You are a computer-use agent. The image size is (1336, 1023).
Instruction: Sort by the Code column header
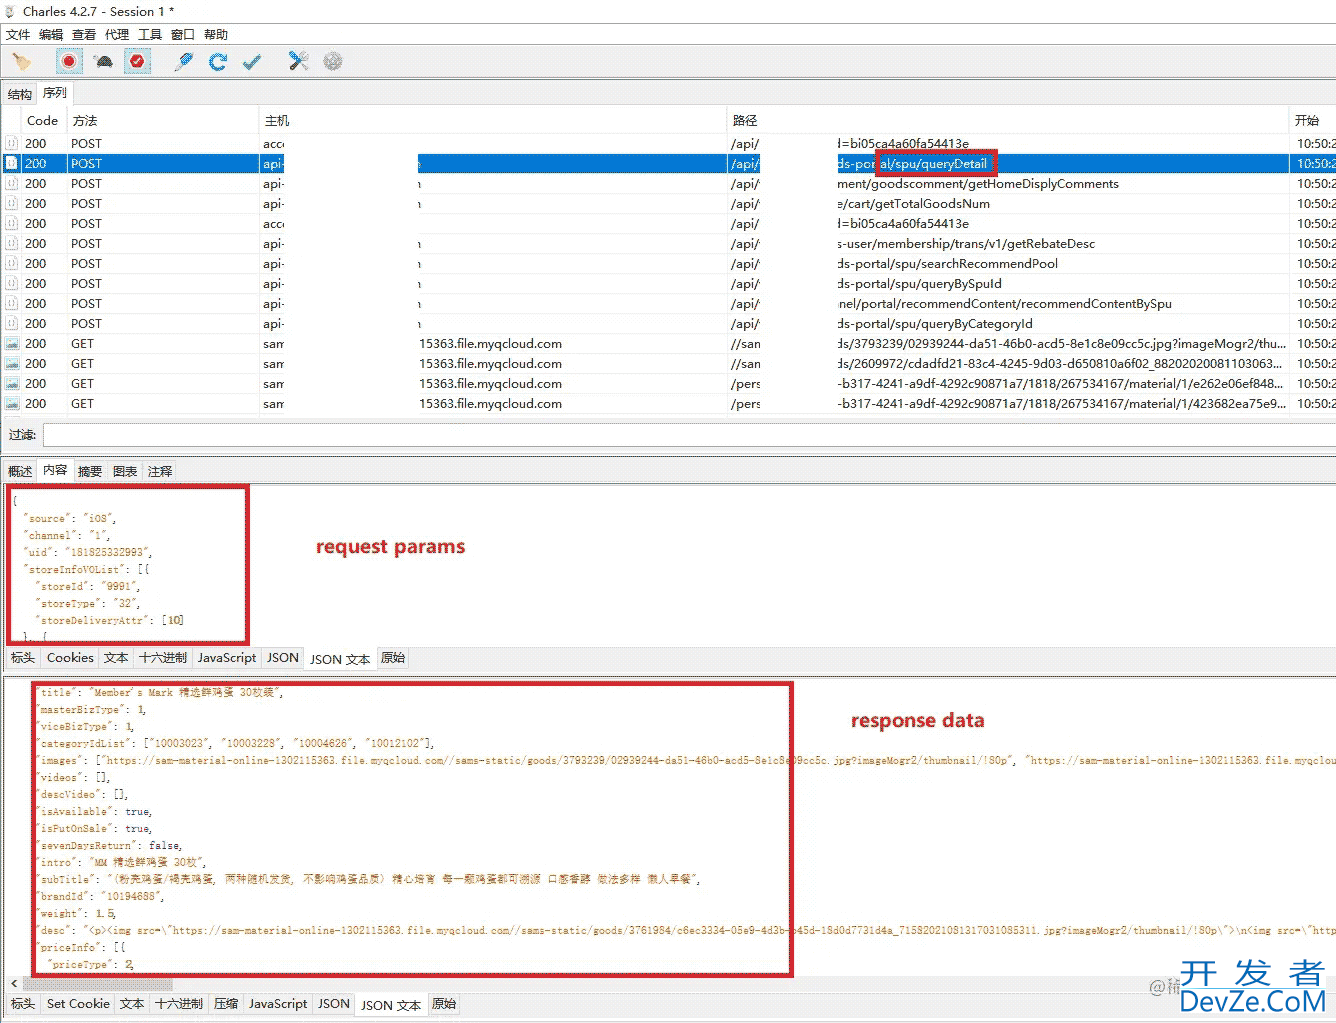point(43,121)
